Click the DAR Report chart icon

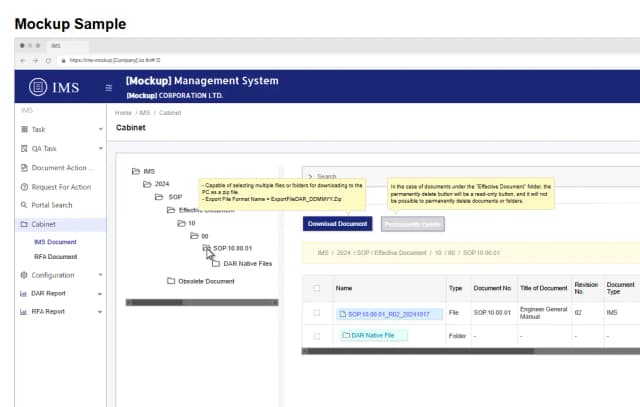pos(23,293)
